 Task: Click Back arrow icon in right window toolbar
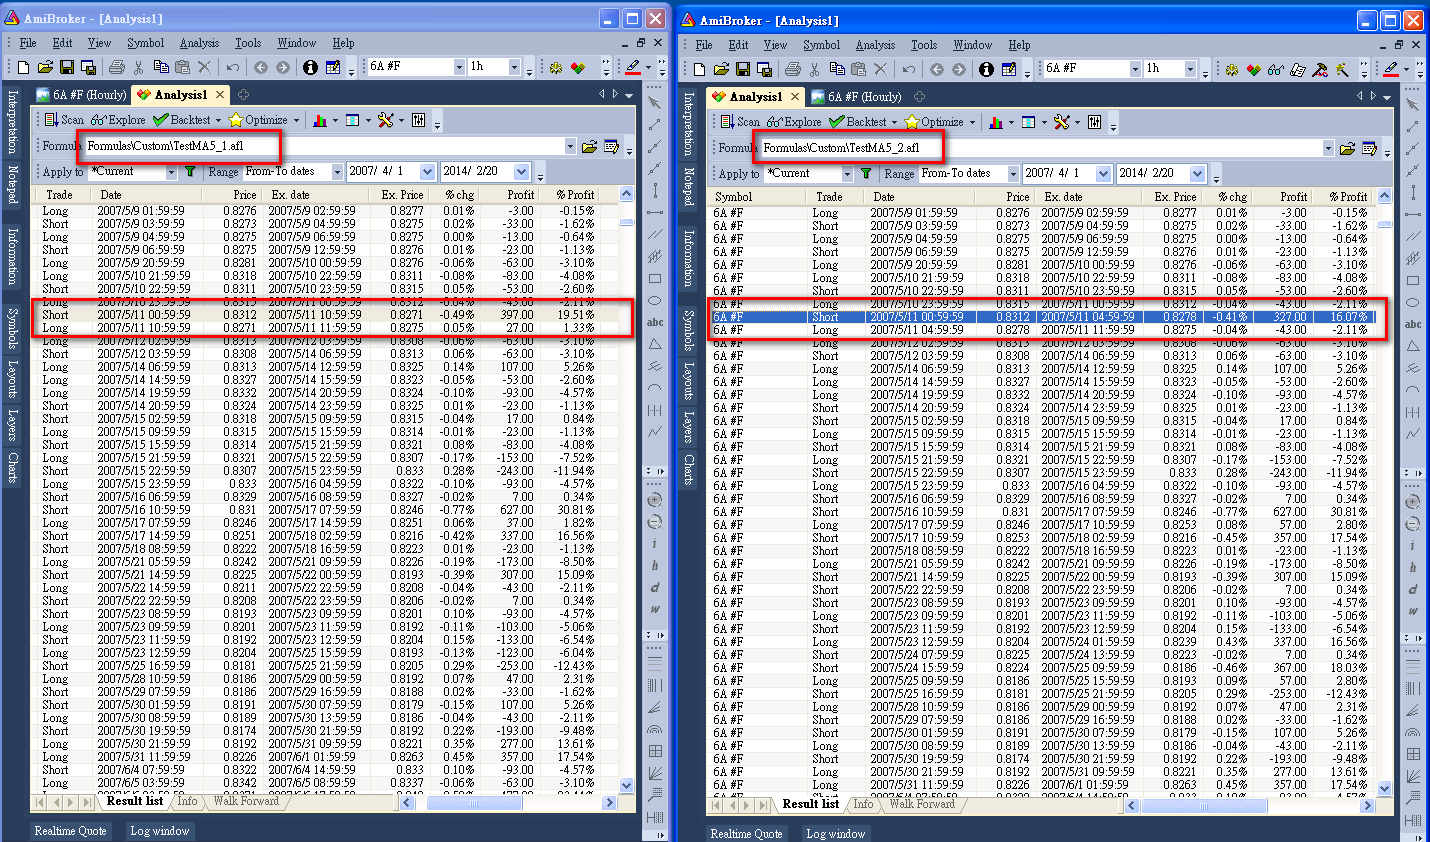(936, 69)
